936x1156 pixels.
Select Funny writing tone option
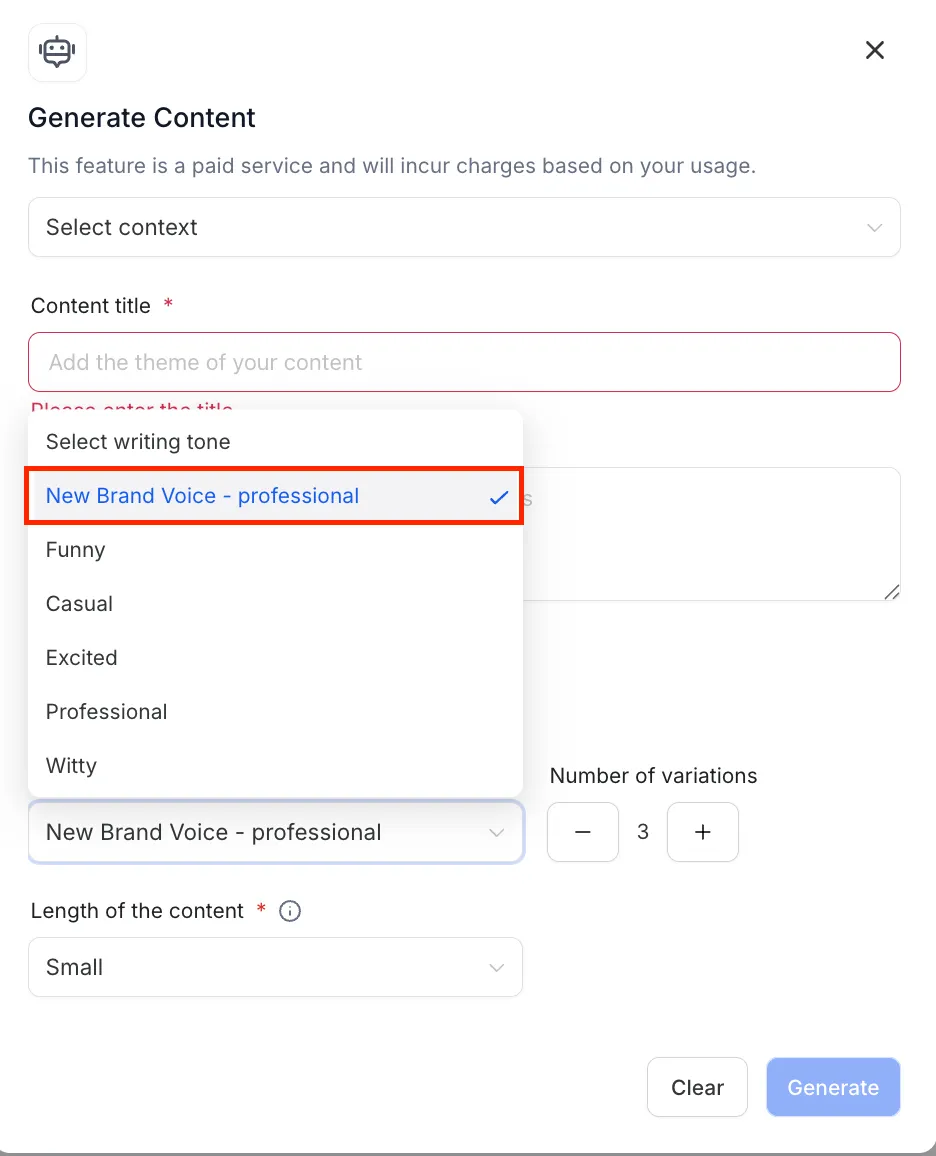[x=76, y=550]
